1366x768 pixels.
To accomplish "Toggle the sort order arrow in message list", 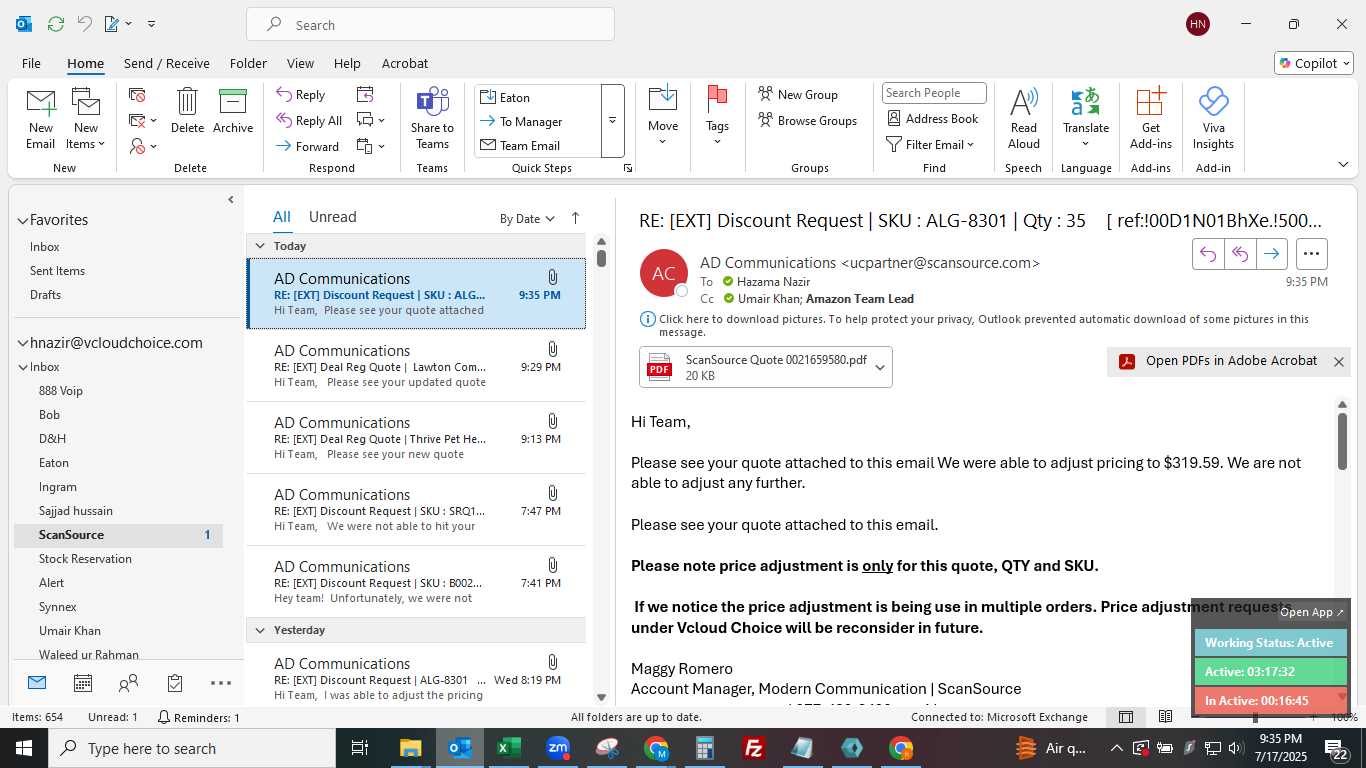I will (575, 218).
